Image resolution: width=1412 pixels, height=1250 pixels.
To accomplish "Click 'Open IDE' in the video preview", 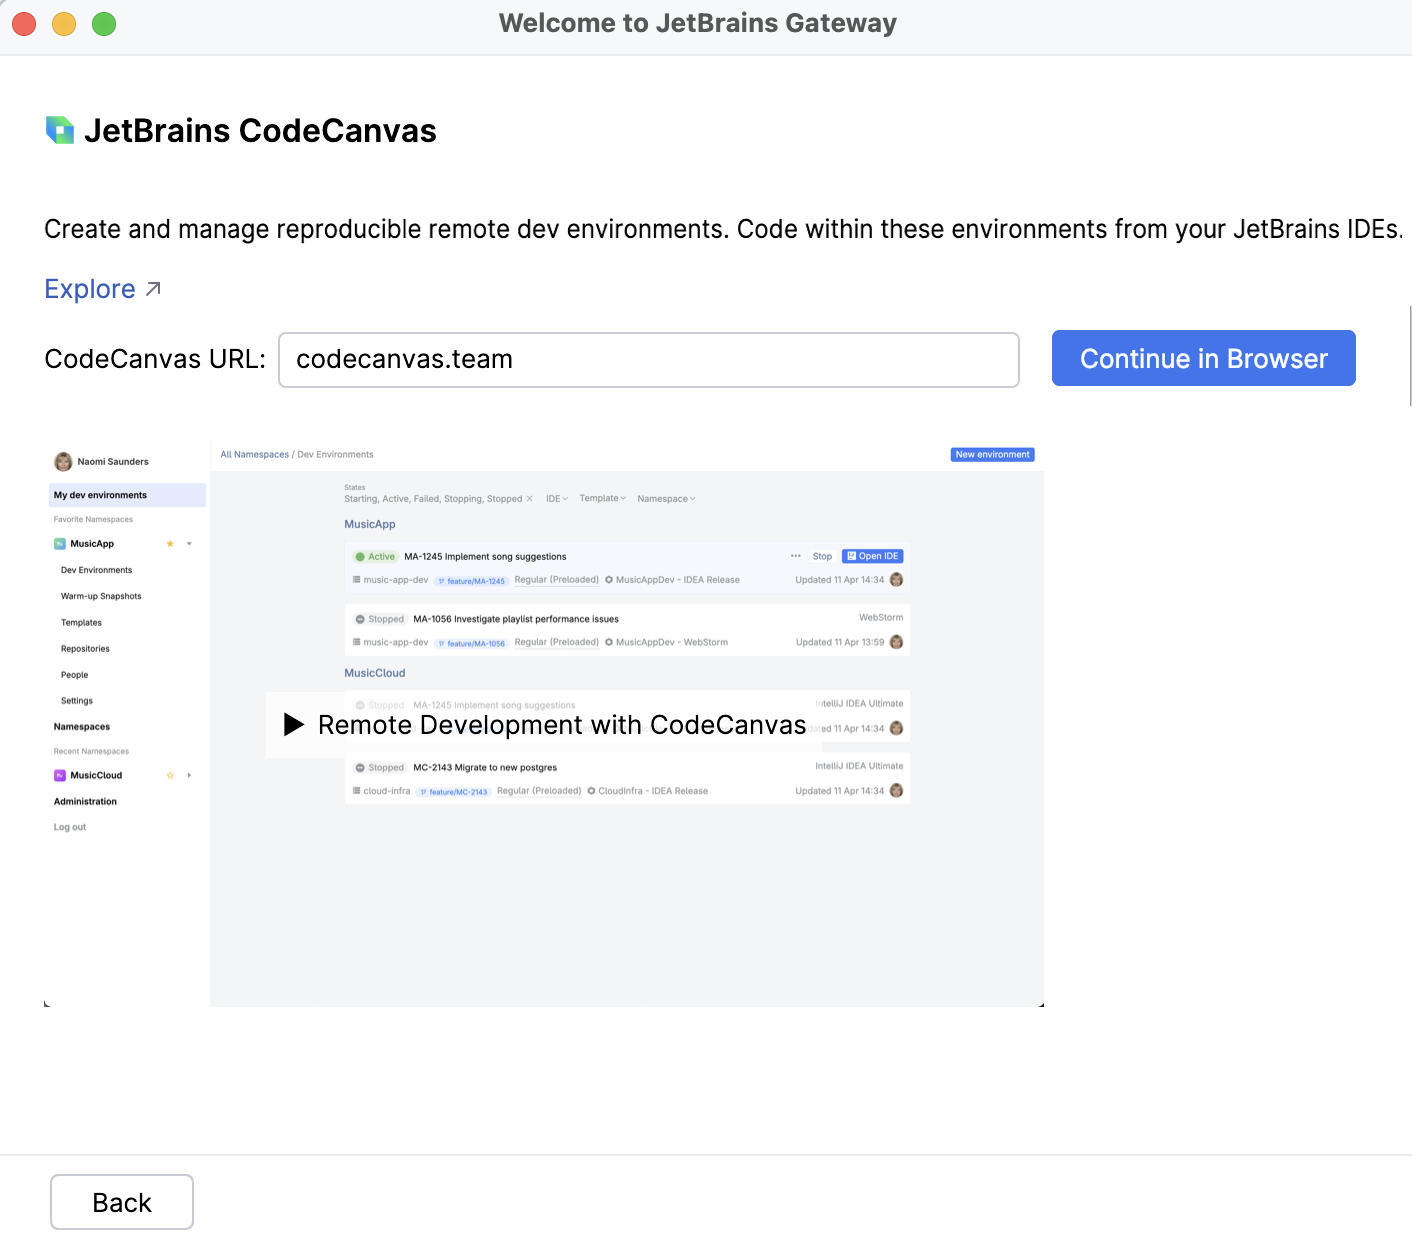I will pyautogui.click(x=873, y=556).
